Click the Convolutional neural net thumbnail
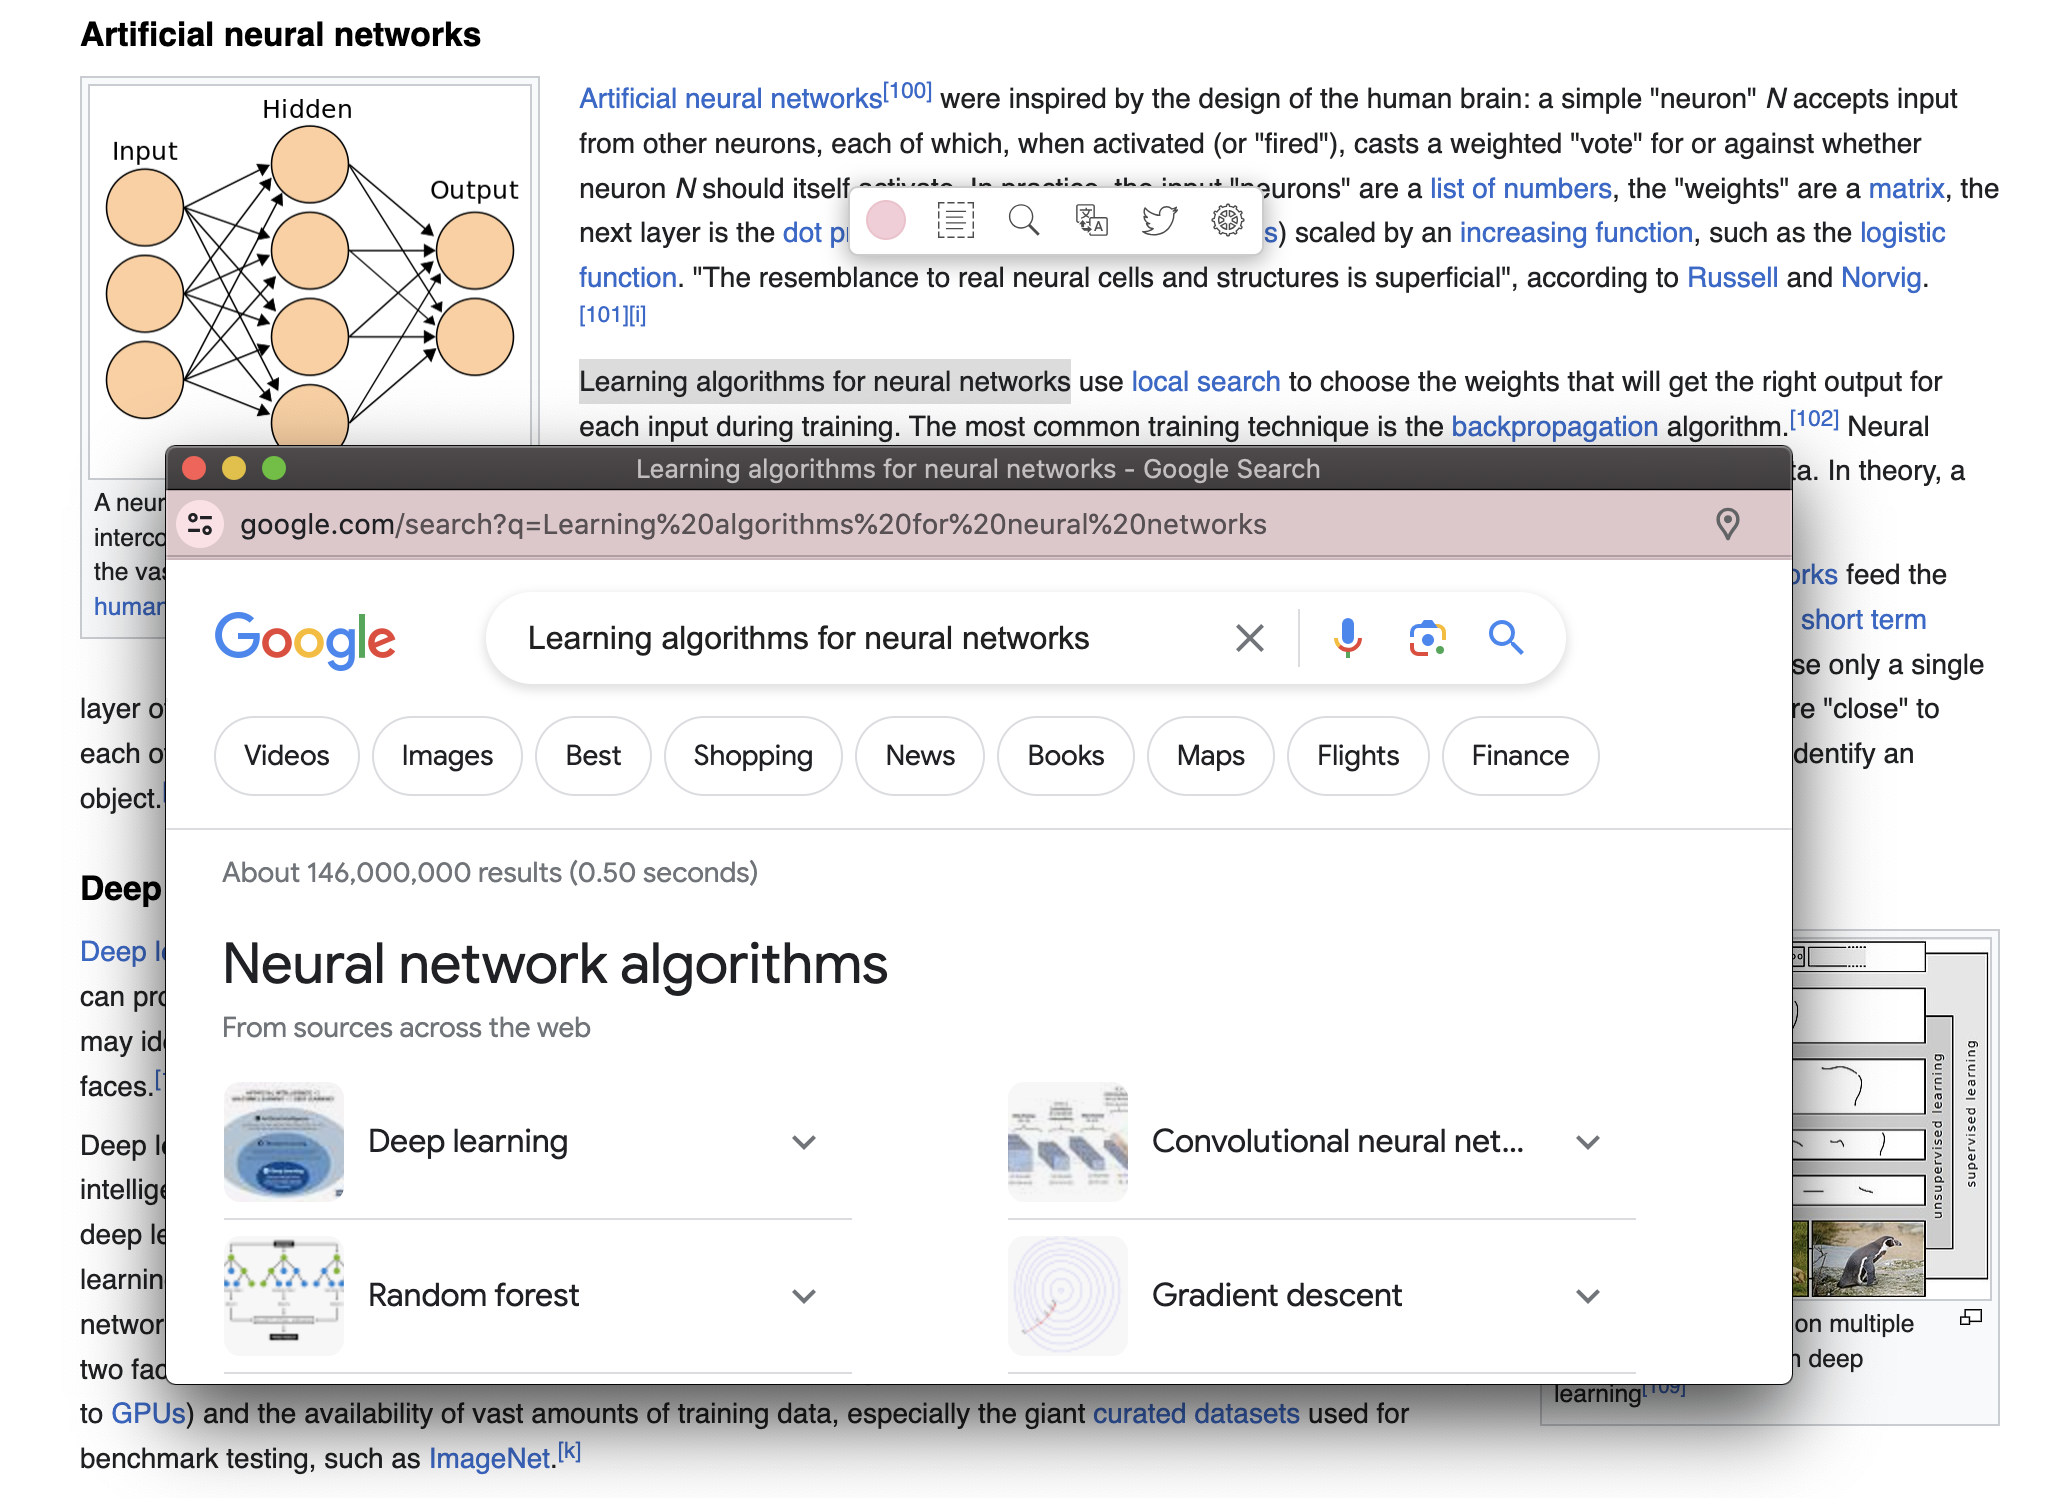 pyautogui.click(x=1068, y=1142)
